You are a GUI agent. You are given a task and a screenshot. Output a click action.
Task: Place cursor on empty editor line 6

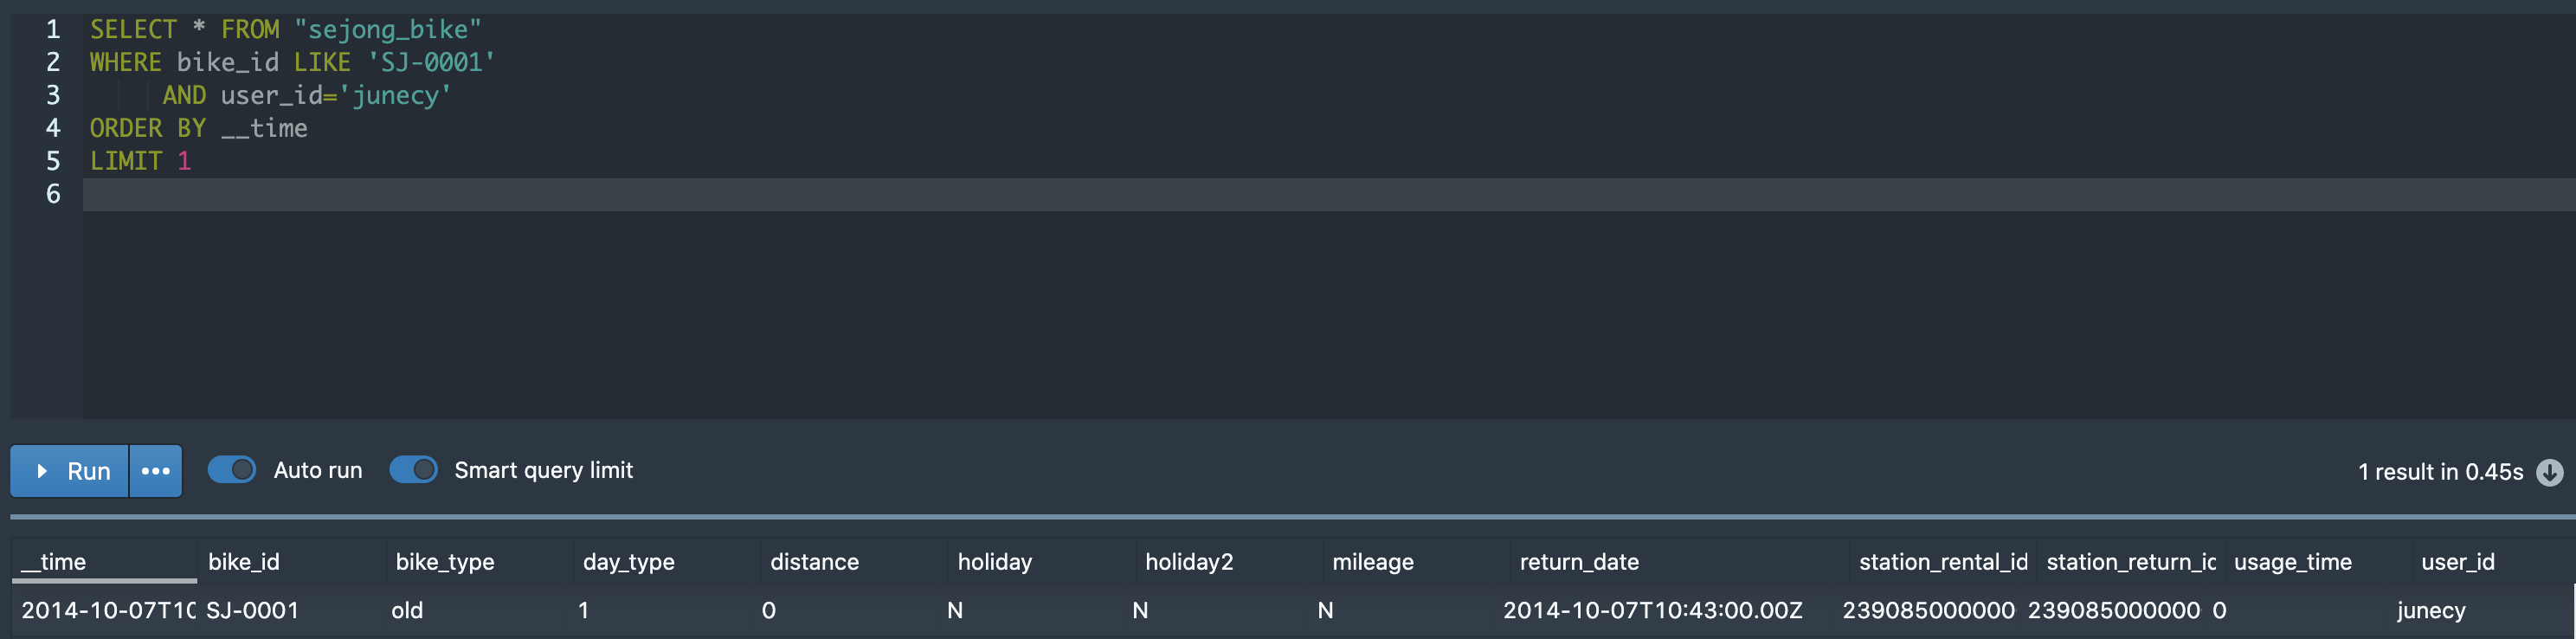pos(1328,194)
